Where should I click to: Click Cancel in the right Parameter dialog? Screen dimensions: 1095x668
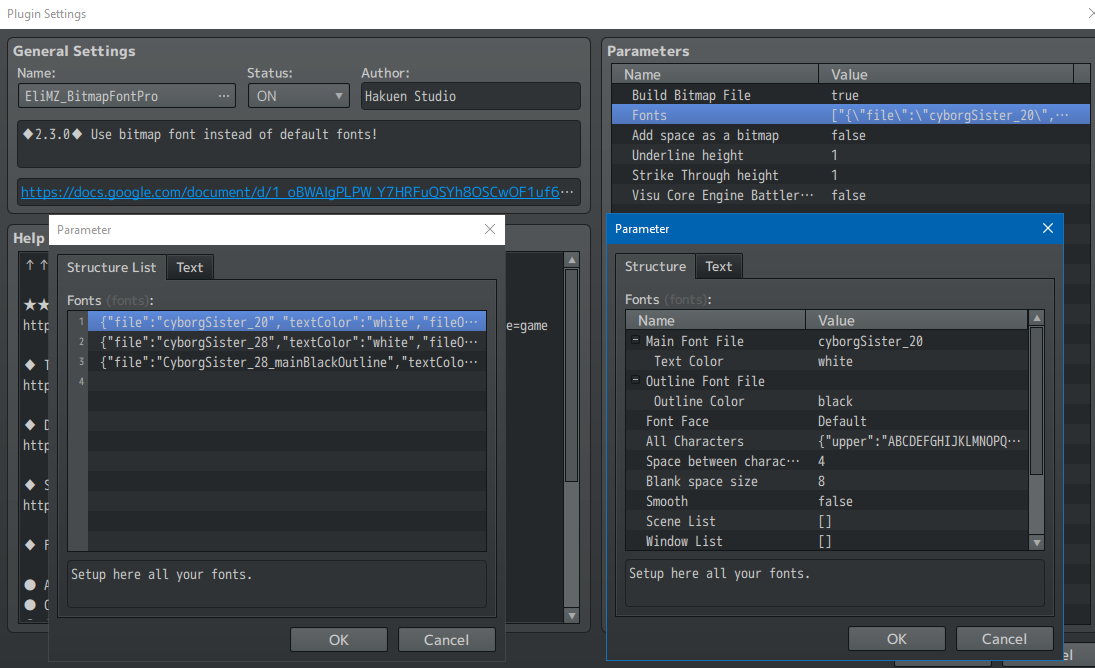tap(1004, 639)
